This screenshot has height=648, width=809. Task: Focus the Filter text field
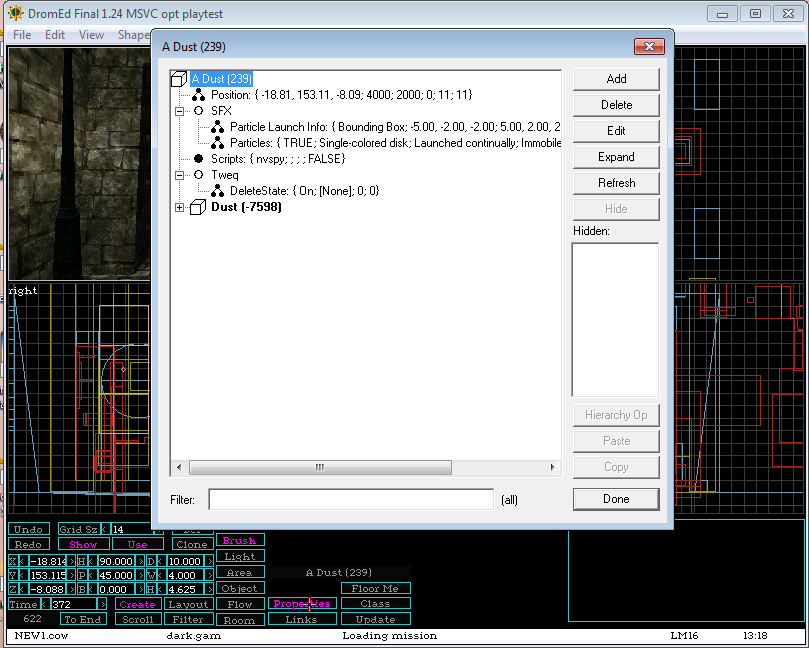(350, 499)
